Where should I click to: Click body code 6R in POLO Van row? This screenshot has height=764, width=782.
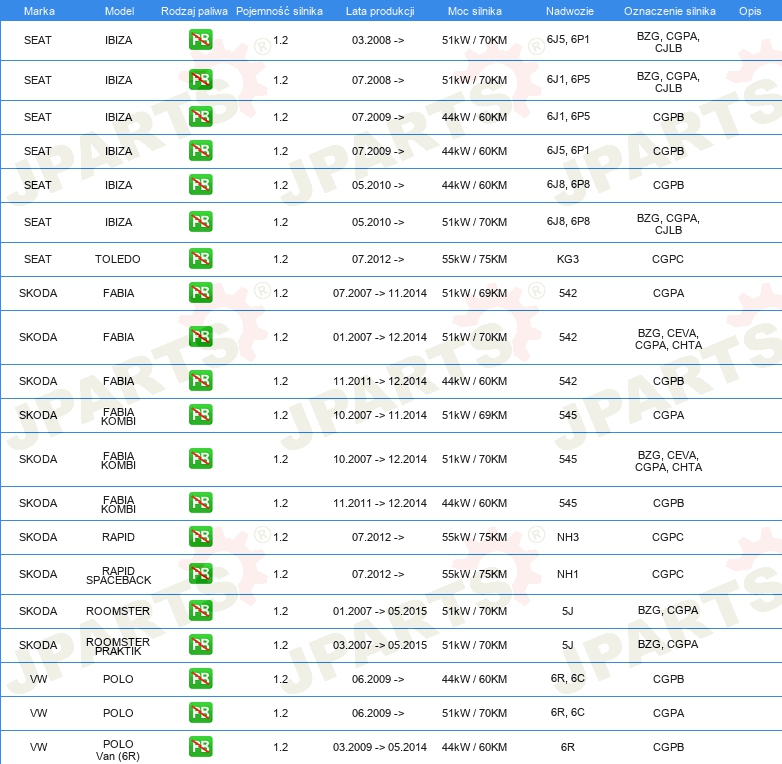coord(568,747)
